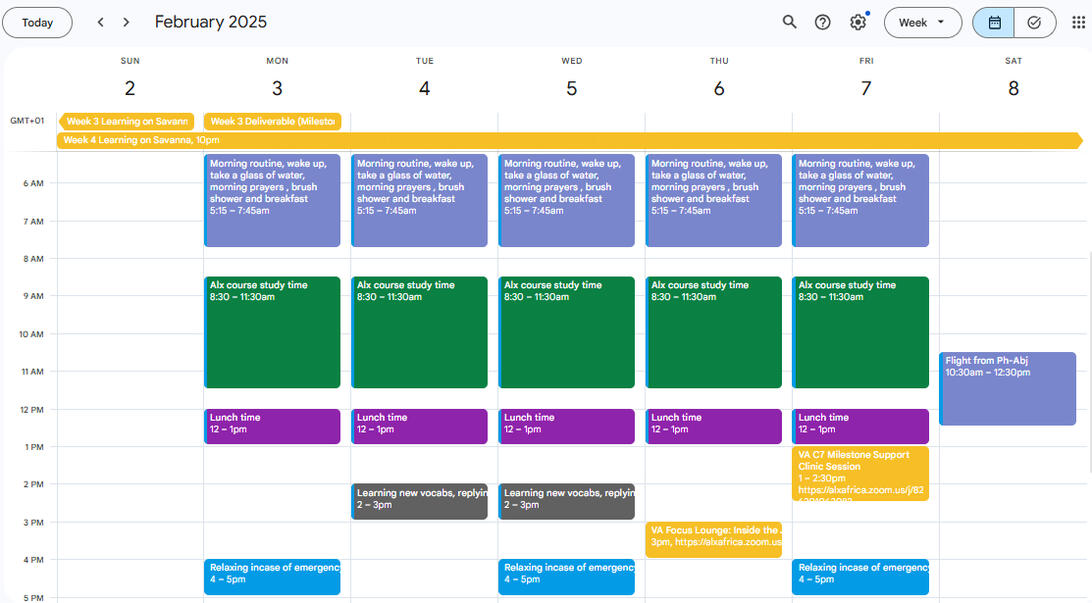1092x603 pixels.
Task: Go to the next week arrow
Action: click(x=126, y=22)
